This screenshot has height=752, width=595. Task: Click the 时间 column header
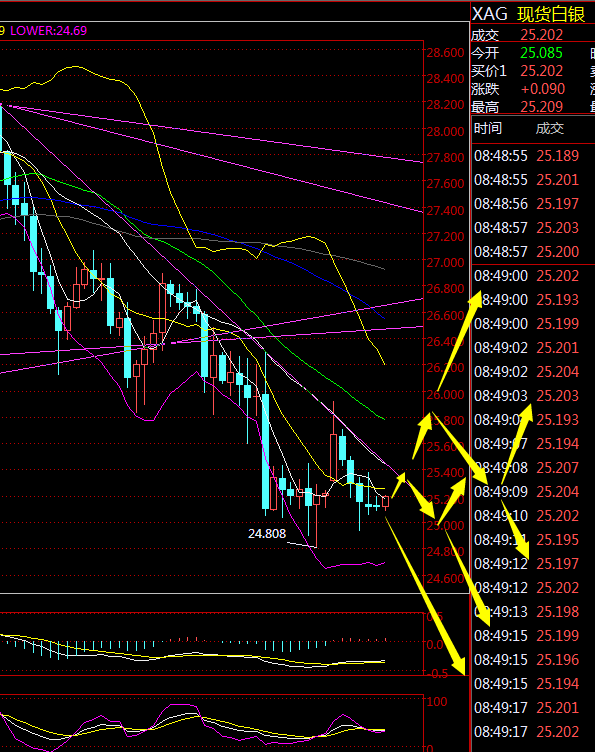click(x=488, y=128)
